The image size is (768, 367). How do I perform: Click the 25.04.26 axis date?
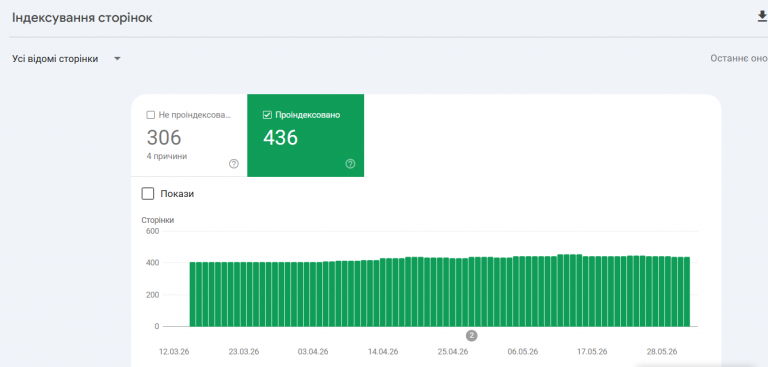453,352
